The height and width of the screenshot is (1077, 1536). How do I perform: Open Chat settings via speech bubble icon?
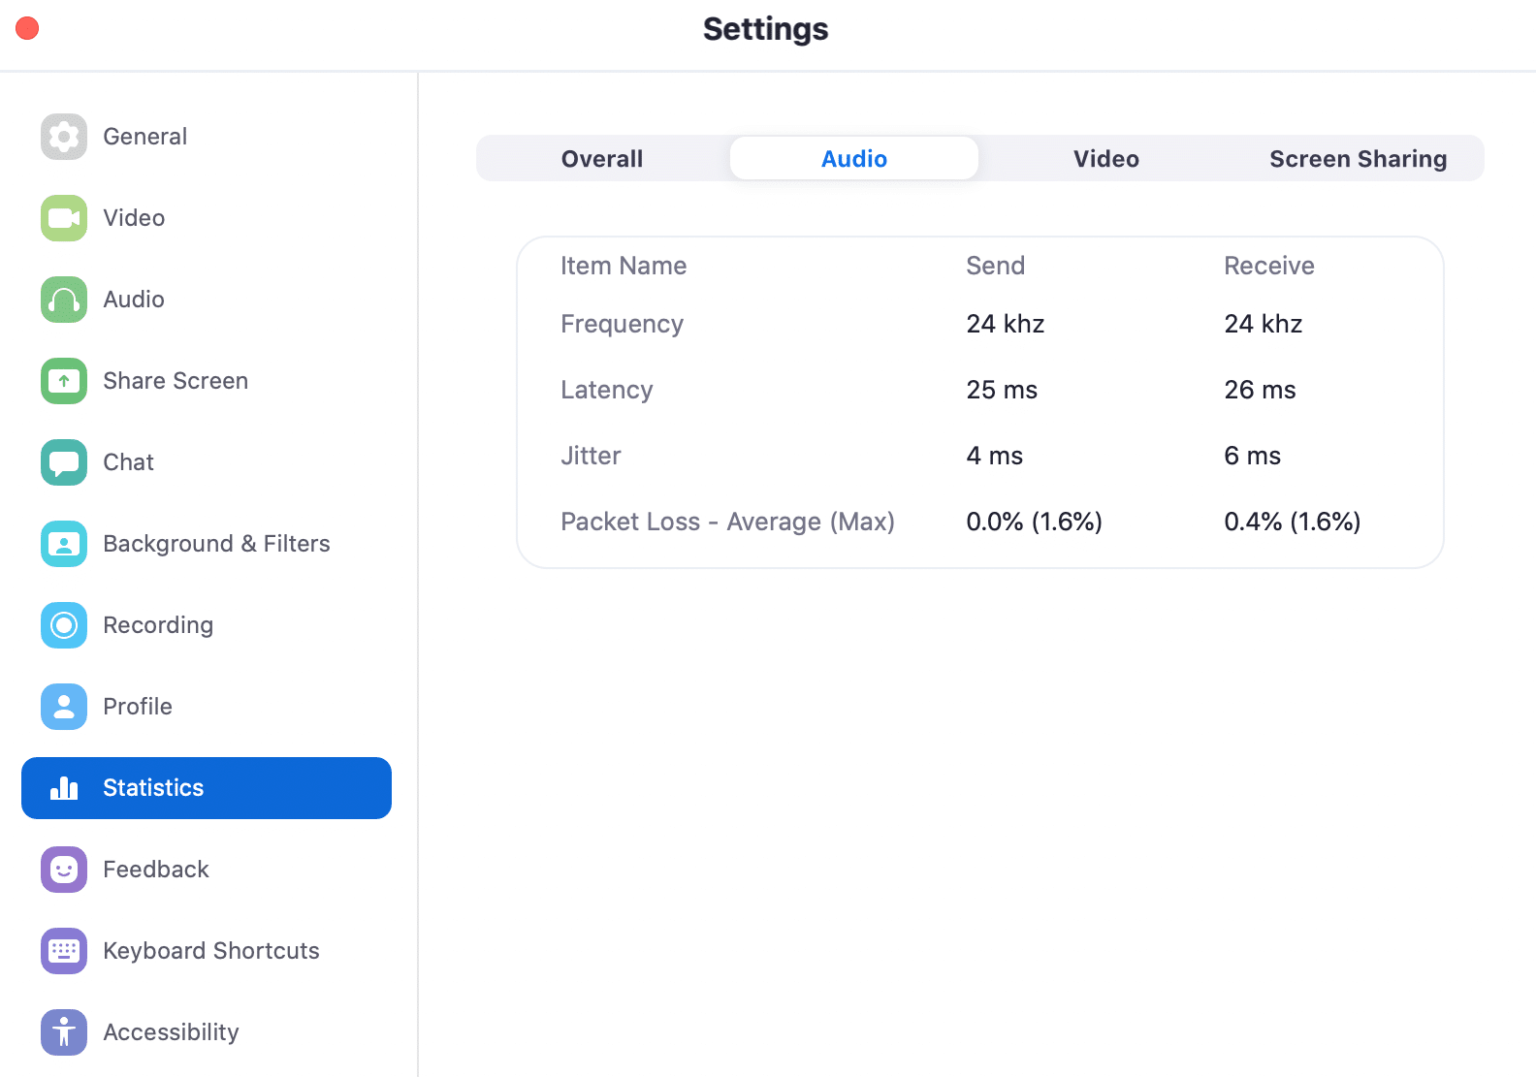click(x=63, y=462)
